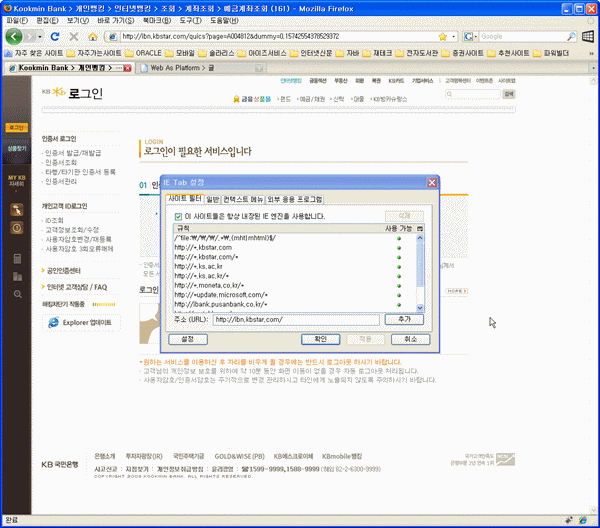This screenshot has height=528, width=600.
Task: Click the building icon in left sidebar
Action: click(17, 276)
